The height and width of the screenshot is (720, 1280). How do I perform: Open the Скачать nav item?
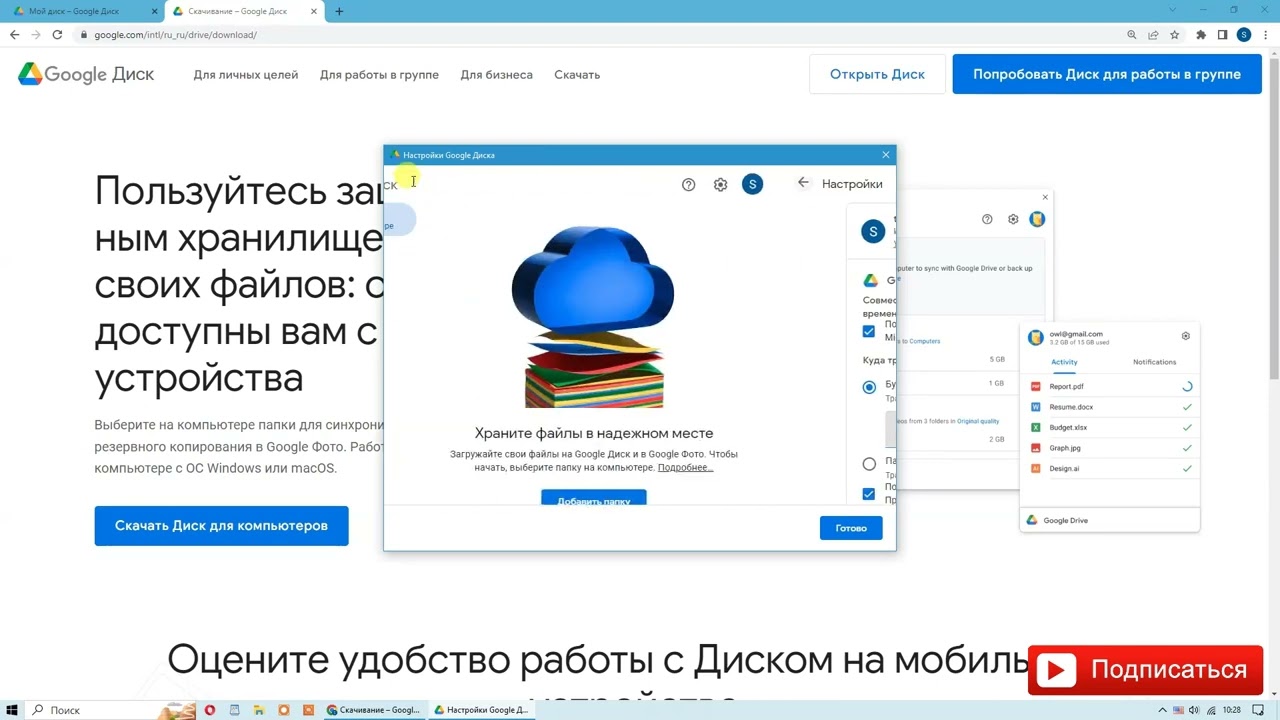(577, 75)
